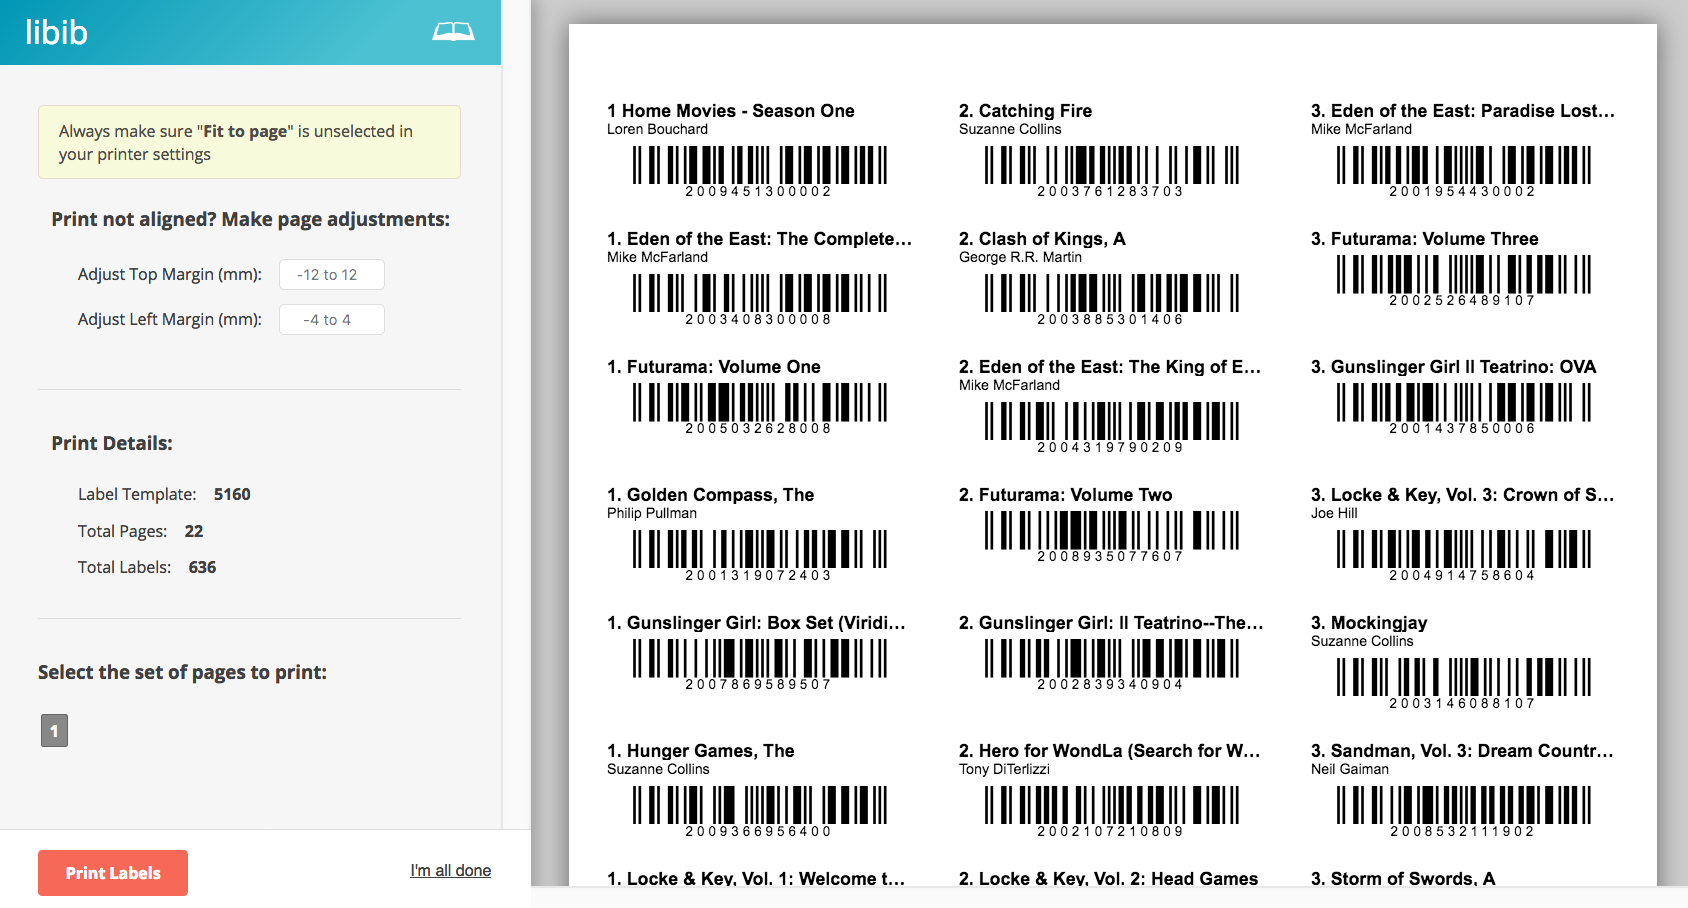Image resolution: width=1688 pixels, height=908 pixels.
Task: Select page set 1 to print
Action: click(54, 731)
